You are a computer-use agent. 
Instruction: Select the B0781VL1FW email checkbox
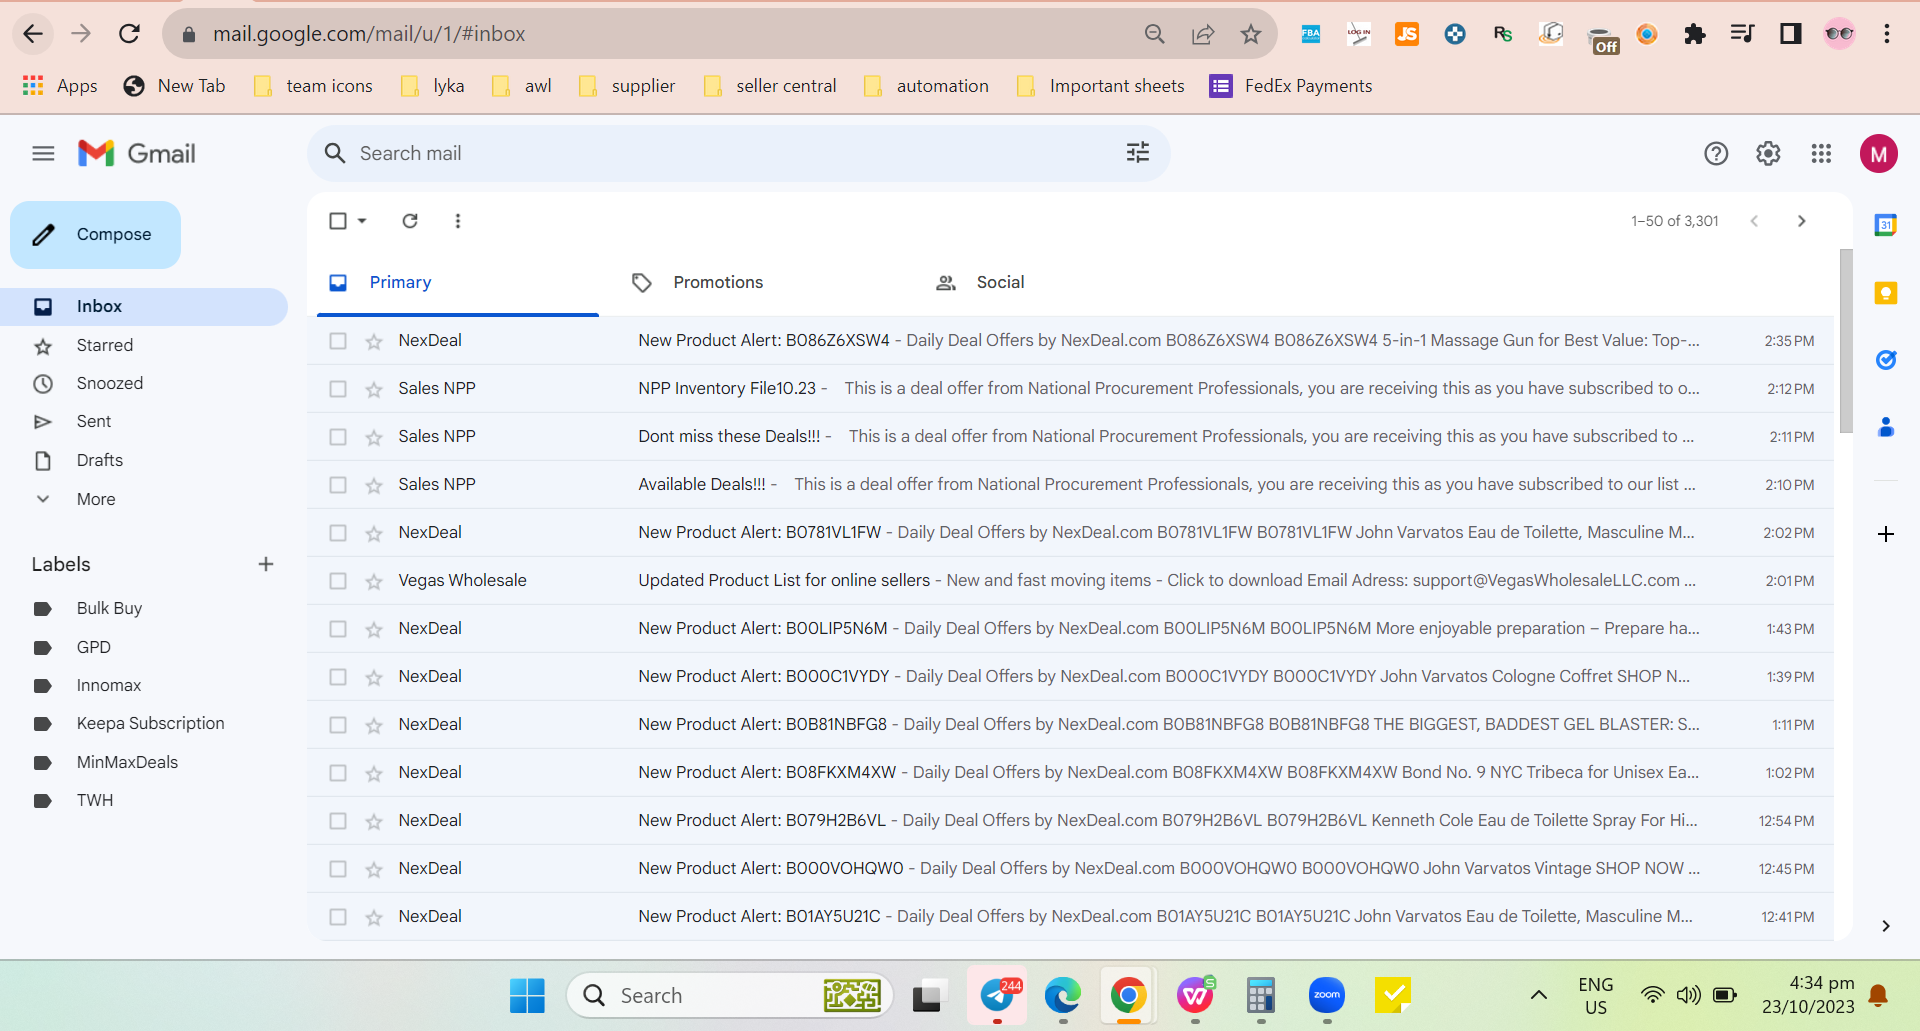click(x=338, y=533)
